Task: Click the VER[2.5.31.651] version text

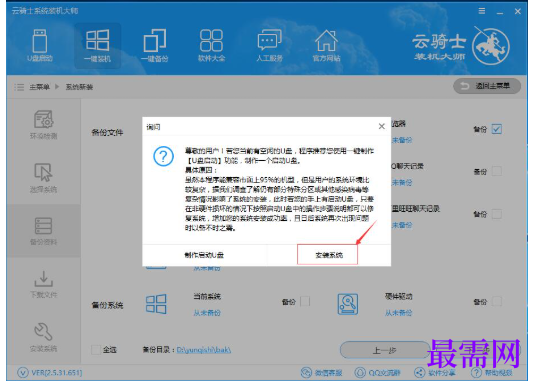Action: click(57, 373)
